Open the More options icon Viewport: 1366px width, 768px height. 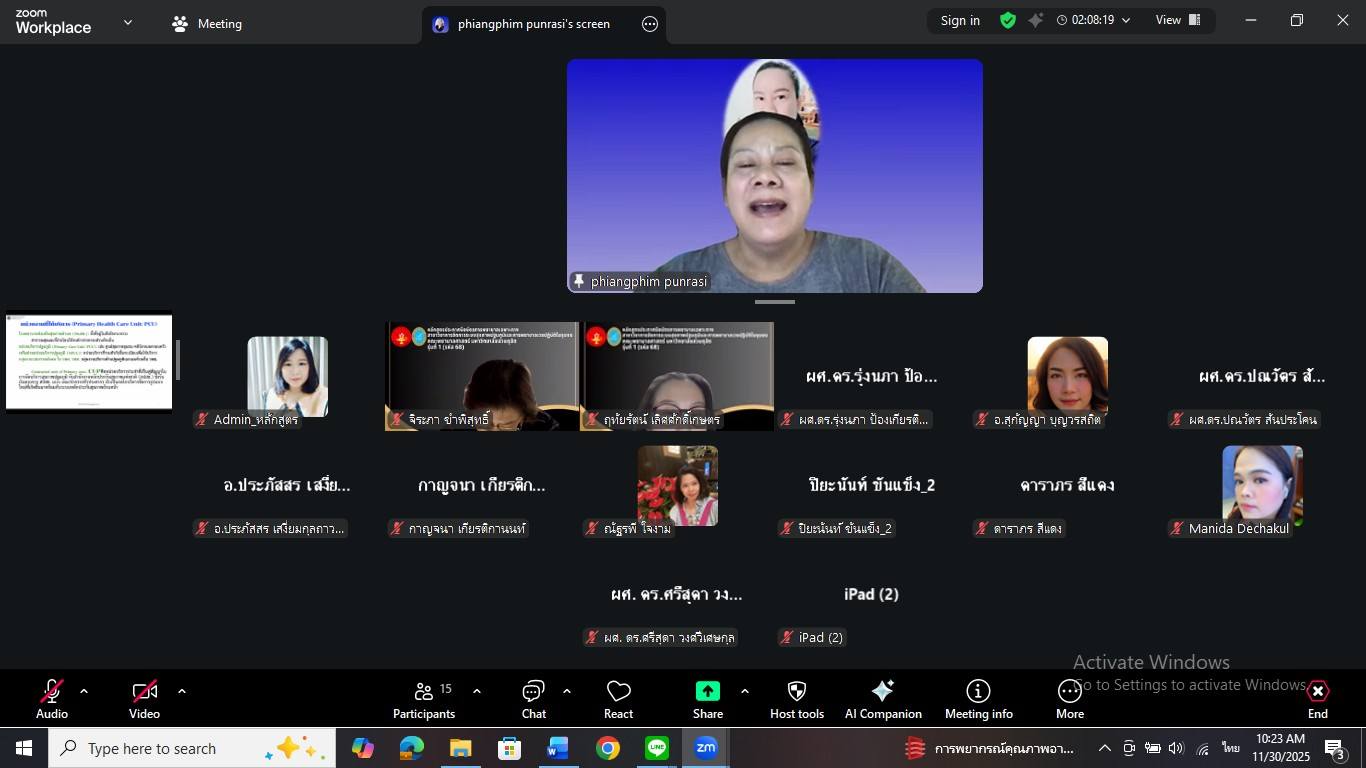[x=1069, y=692]
